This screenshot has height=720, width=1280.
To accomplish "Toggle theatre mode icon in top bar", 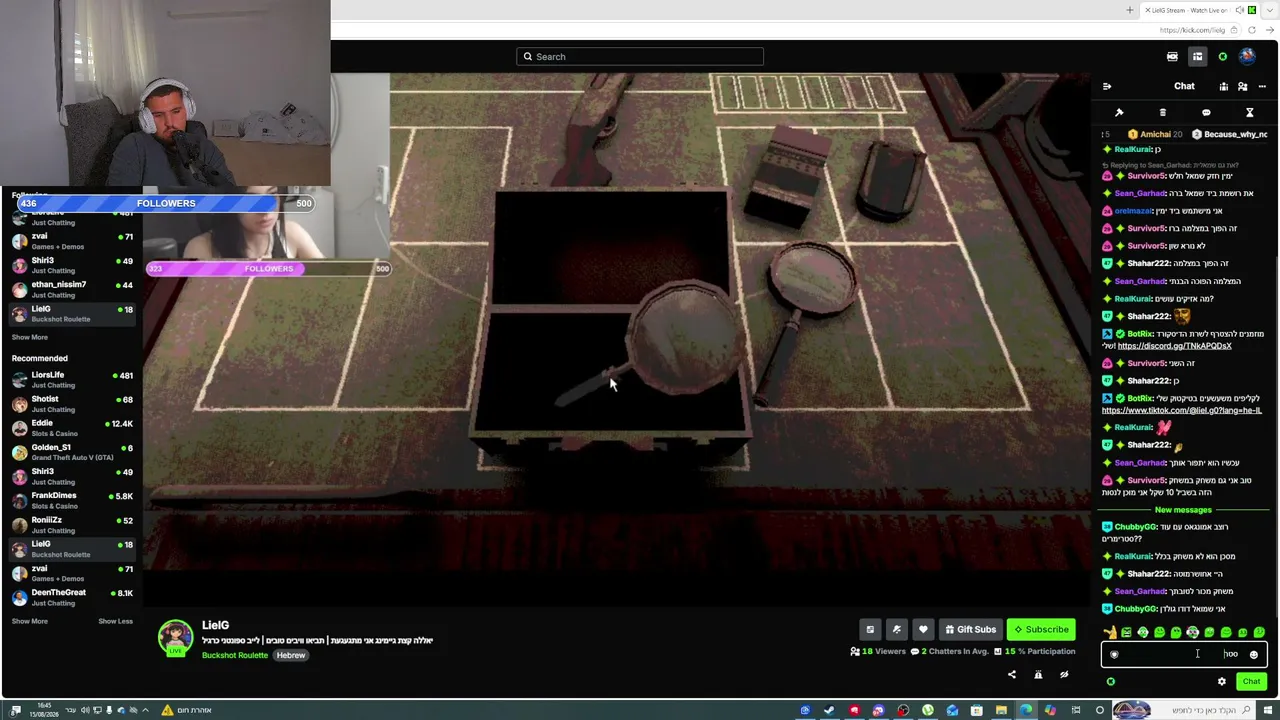I will [1172, 57].
